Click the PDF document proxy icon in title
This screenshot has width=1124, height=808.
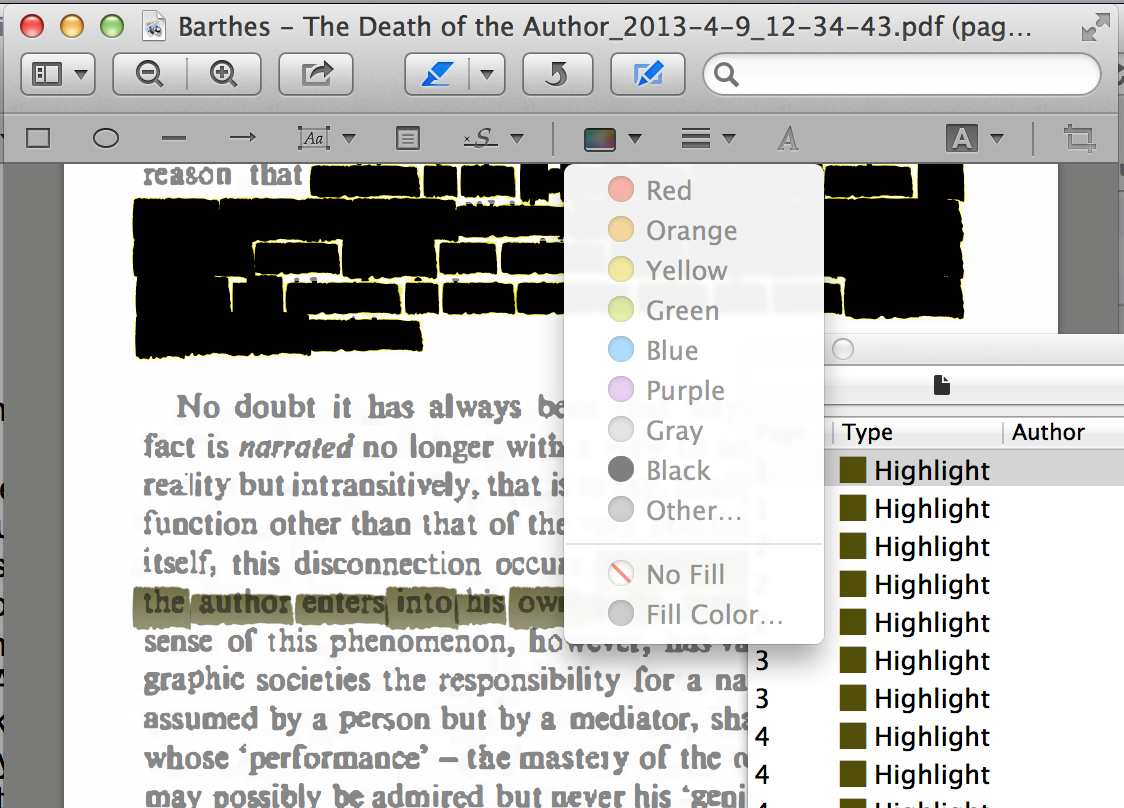point(153,27)
